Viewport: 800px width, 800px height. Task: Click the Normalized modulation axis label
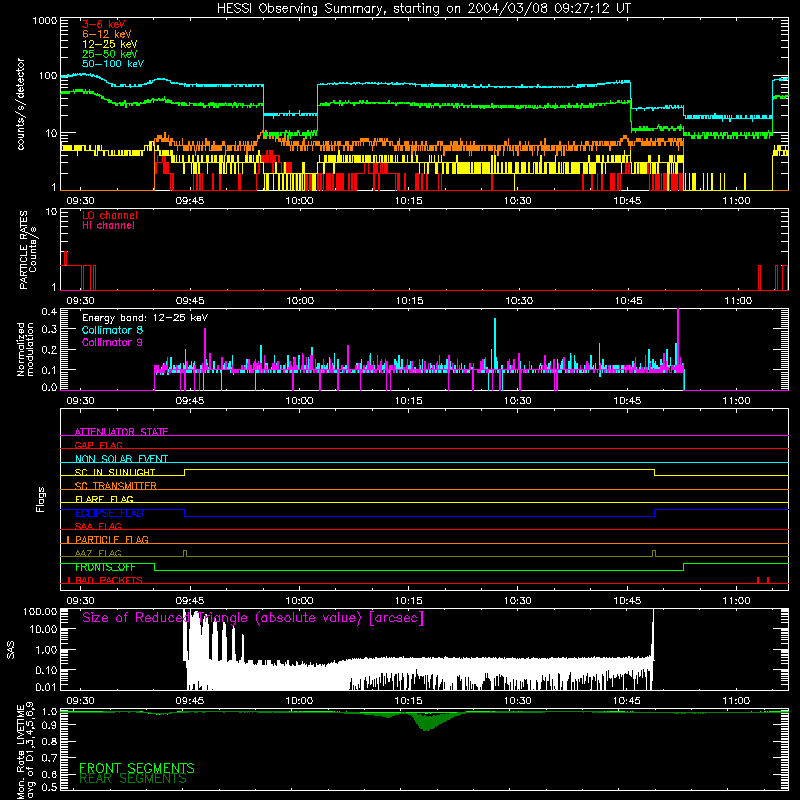tap(25, 349)
